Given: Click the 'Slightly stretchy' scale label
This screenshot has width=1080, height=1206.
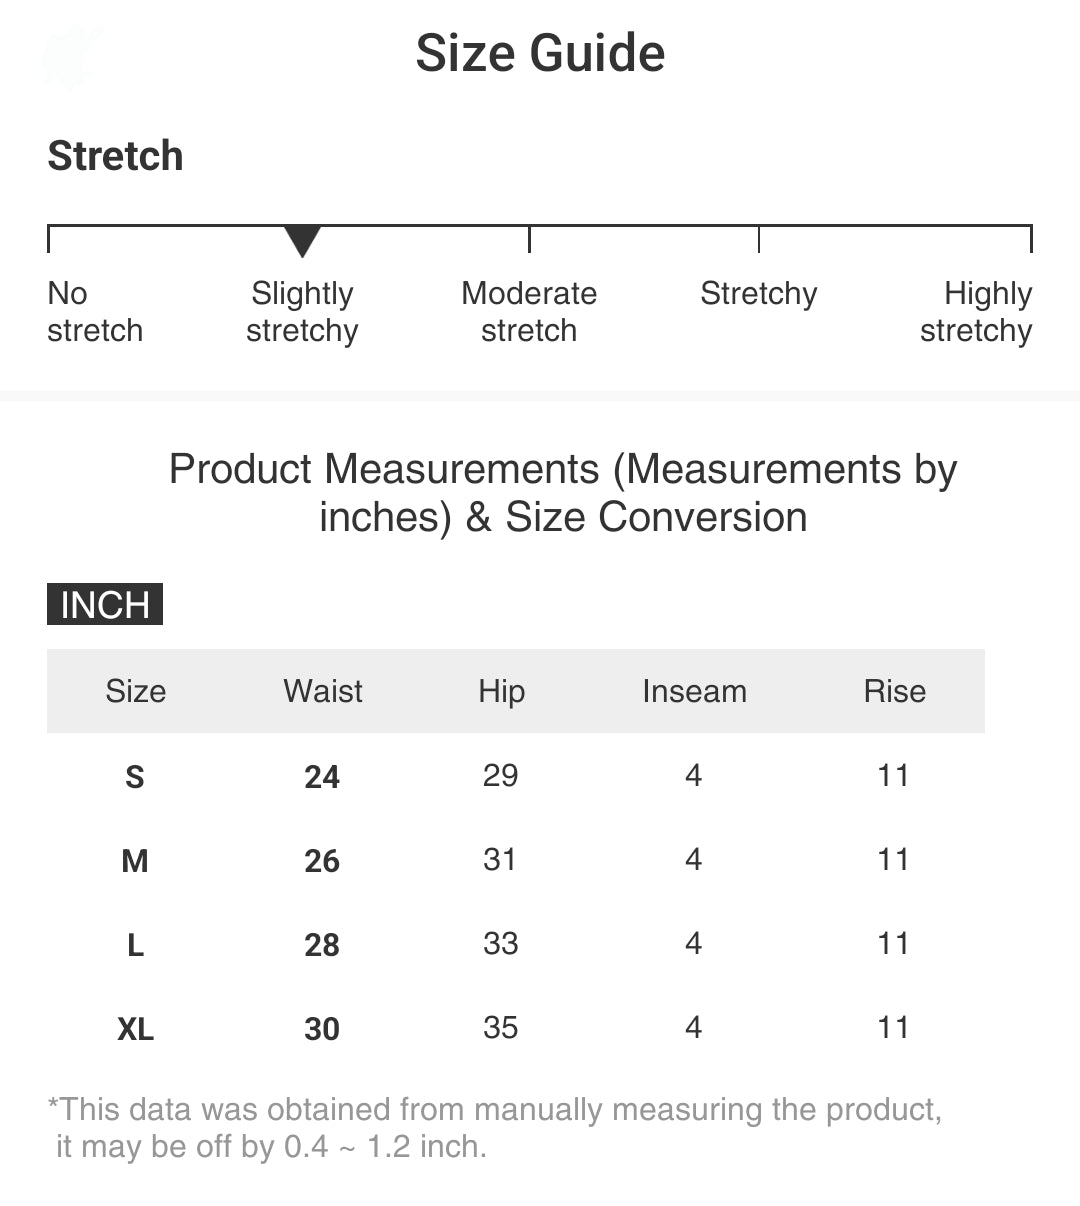Looking at the screenshot, I should tap(302, 312).
